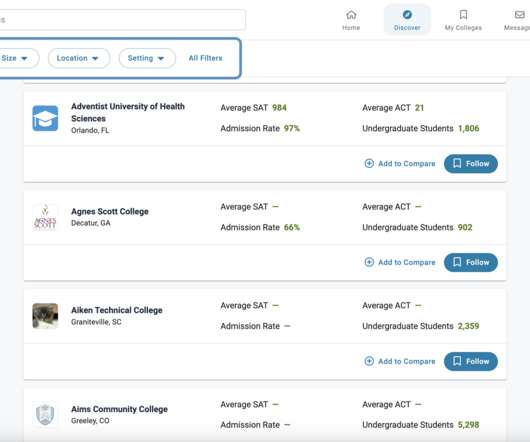Add Aiken Technical College to Compare
The width and height of the screenshot is (530, 442).
[x=400, y=361]
